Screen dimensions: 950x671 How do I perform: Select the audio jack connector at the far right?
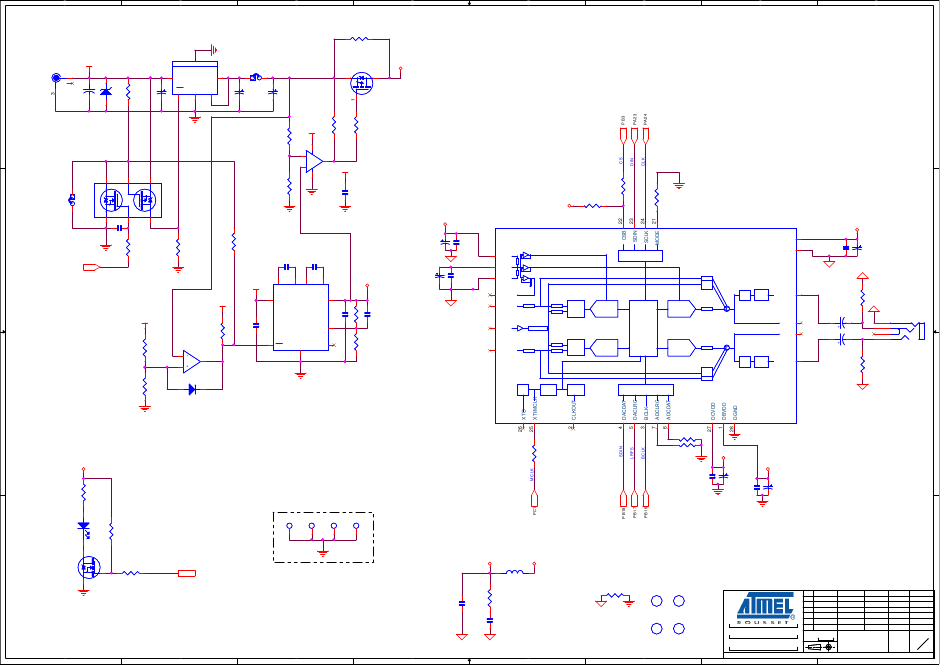click(914, 331)
